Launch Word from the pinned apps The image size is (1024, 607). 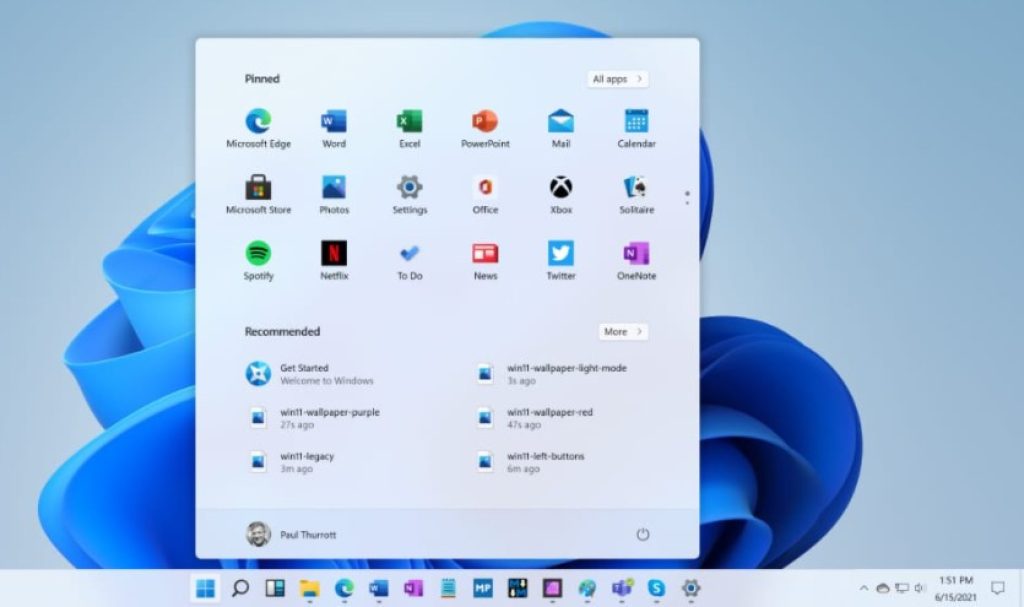coord(334,129)
